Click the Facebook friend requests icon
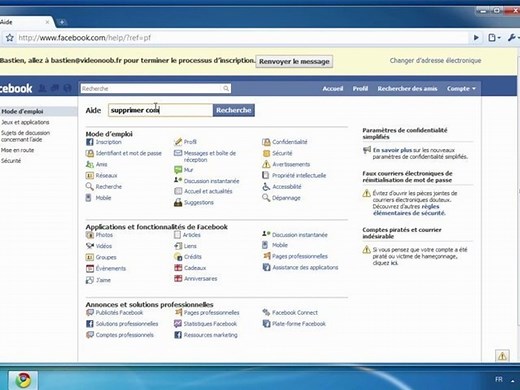This screenshot has height=390, width=520. coord(42,88)
